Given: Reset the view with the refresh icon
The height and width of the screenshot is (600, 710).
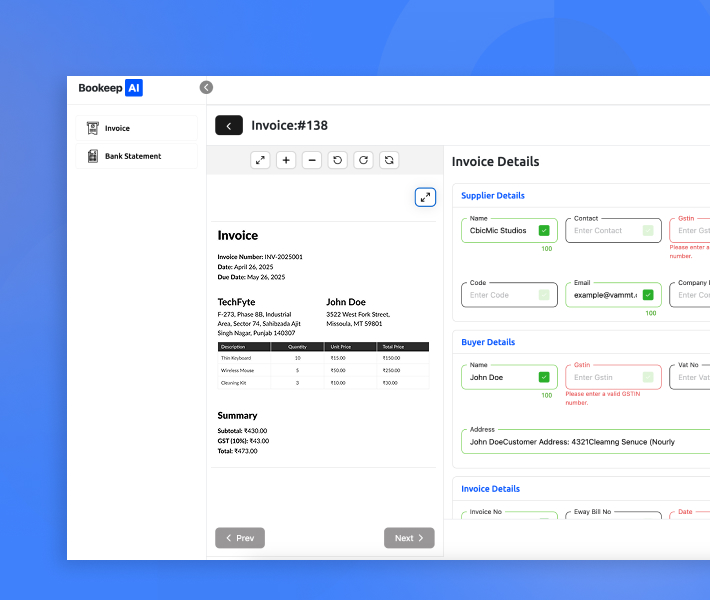Looking at the screenshot, I should click(390, 160).
